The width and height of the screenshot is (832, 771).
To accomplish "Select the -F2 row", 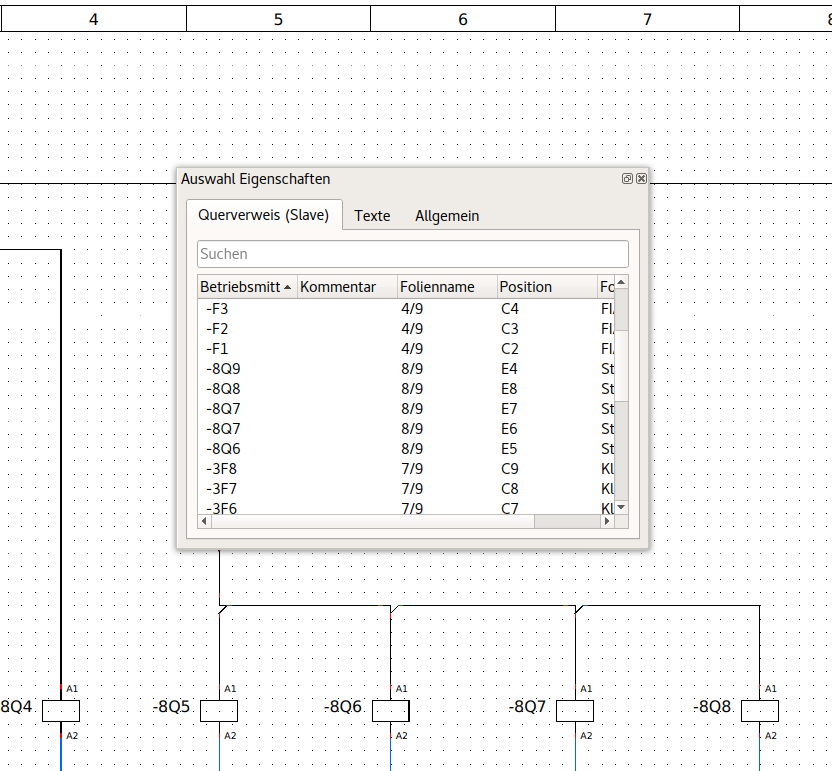I will coord(406,329).
